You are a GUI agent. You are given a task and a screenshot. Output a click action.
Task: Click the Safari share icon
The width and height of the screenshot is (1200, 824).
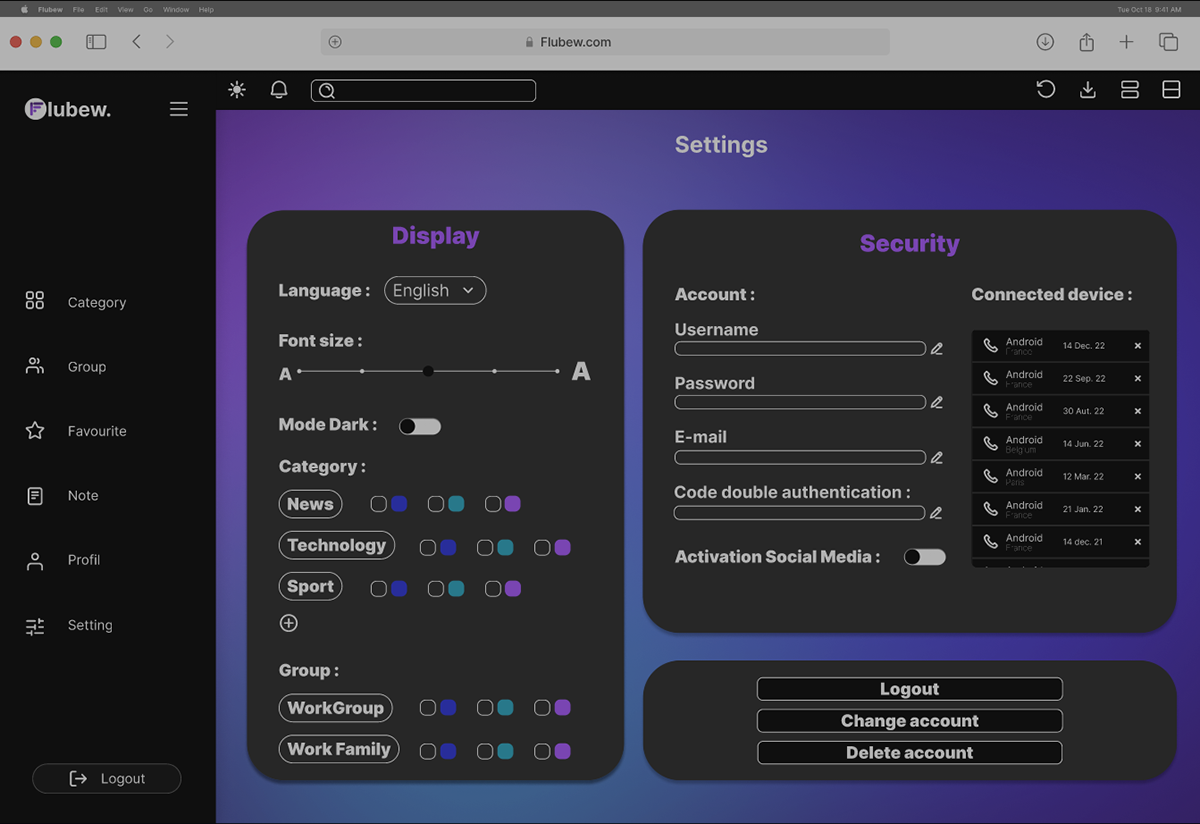pos(1087,42)
